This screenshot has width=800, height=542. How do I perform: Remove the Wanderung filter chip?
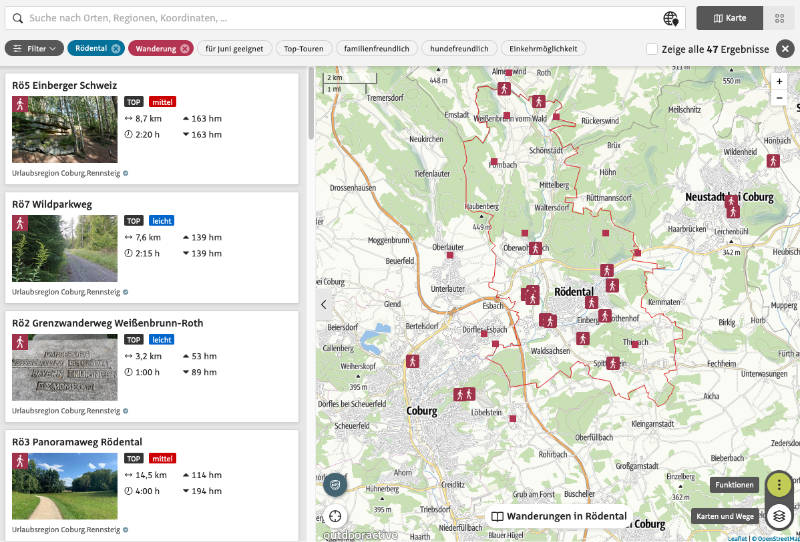click(x=185, y=48)
